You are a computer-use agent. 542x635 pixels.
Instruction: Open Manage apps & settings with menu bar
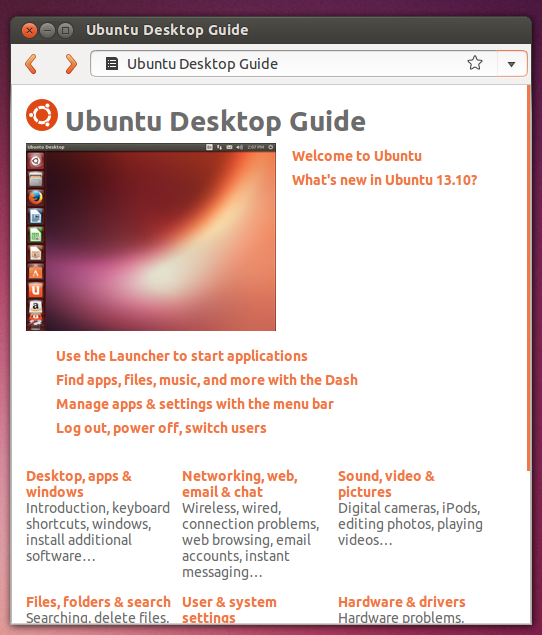pyautogui.click(x=194, y=404)
